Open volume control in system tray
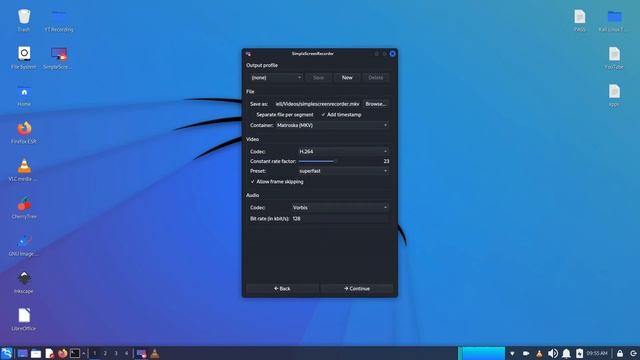 point(553,353)
